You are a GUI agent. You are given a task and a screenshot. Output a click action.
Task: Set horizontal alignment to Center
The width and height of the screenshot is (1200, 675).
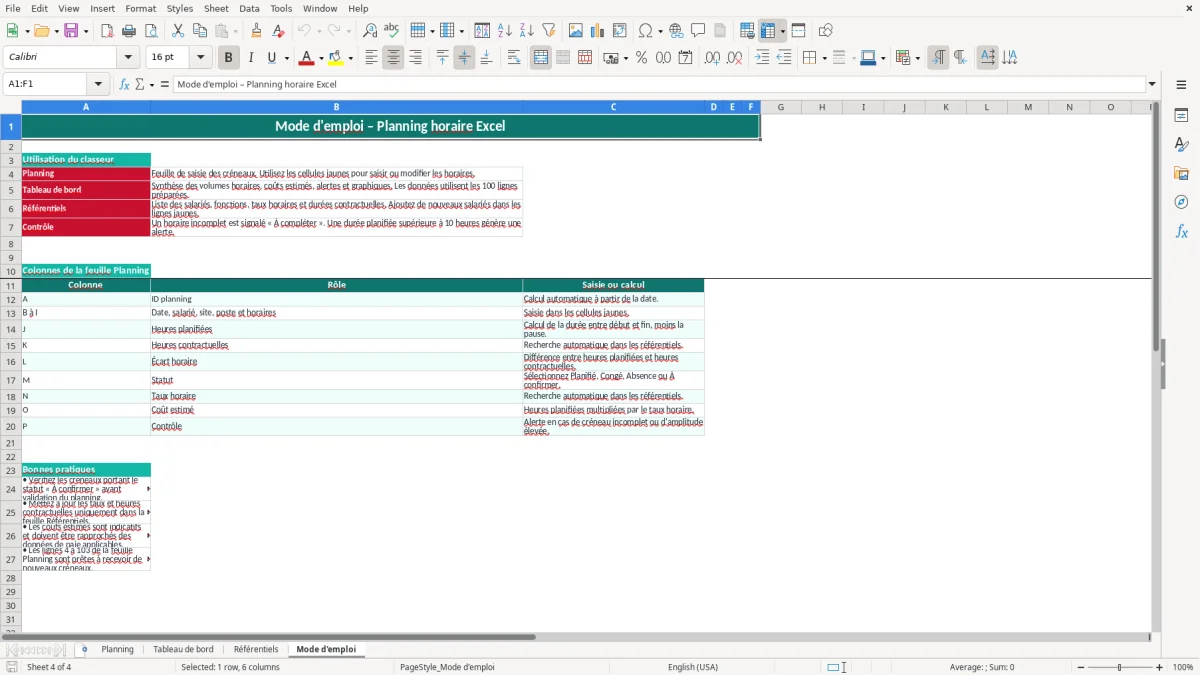(393, 58)
